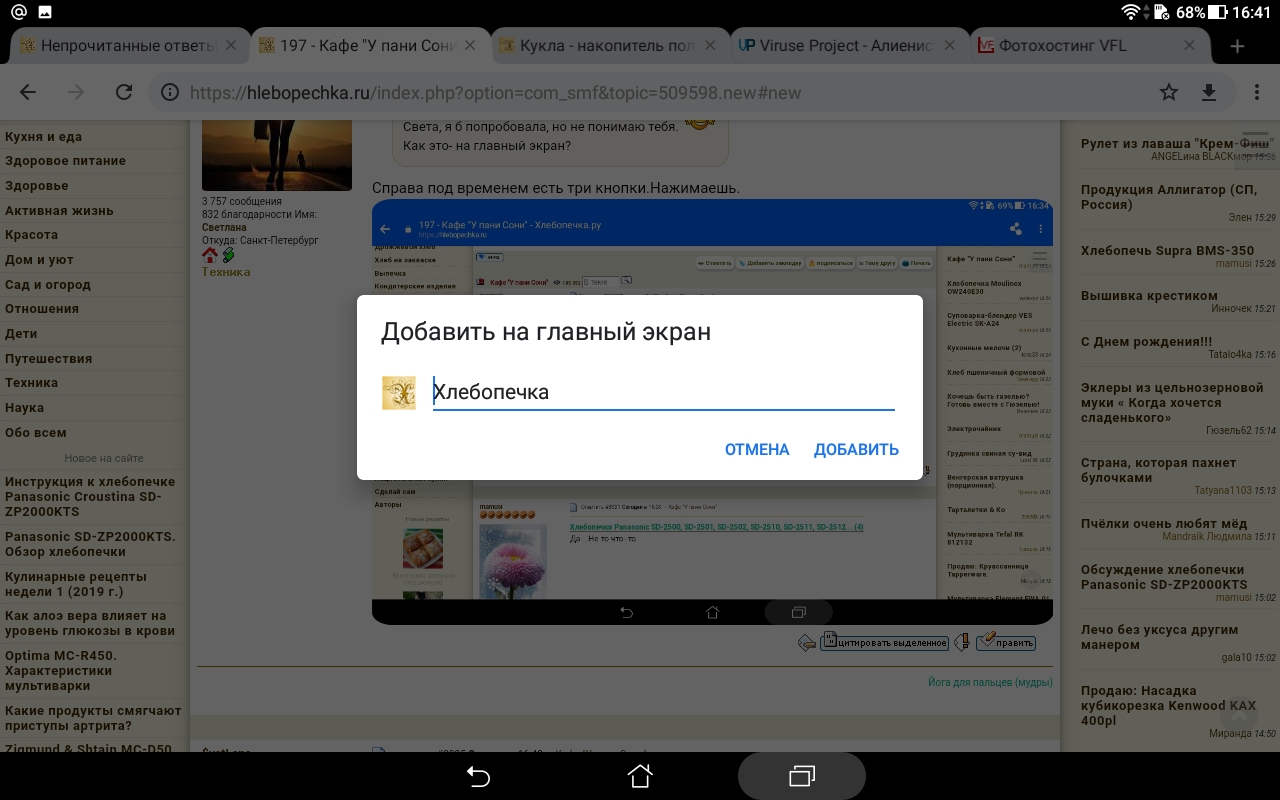This screenshot has width=1280, height=800.
Task: Tap the download icon in toolbar
Action: (x=1209, y=92)
